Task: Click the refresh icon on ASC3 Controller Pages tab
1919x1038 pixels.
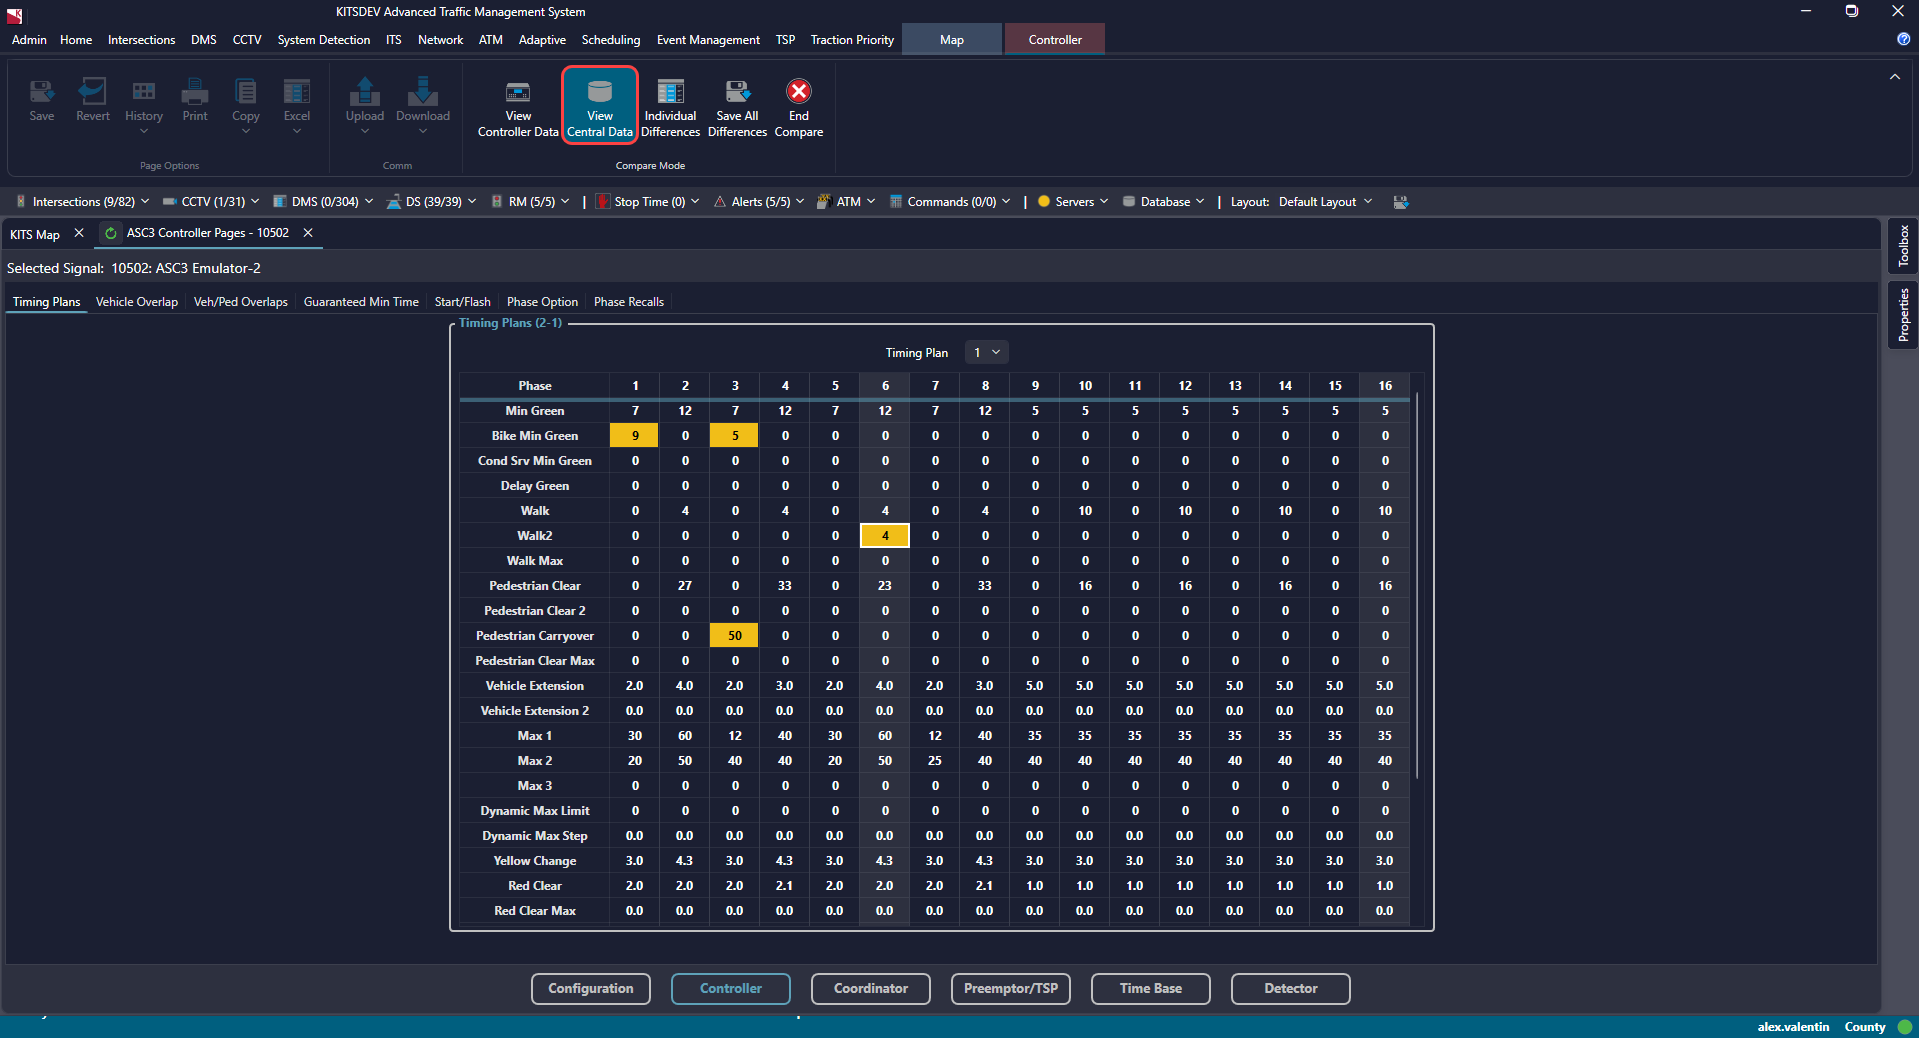Action: point(111,233)
